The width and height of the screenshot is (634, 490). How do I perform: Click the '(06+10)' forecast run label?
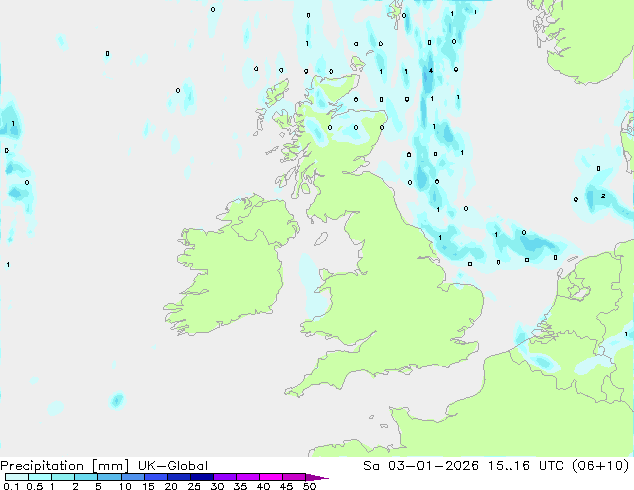pyautogui.click(x=601, y=466)
